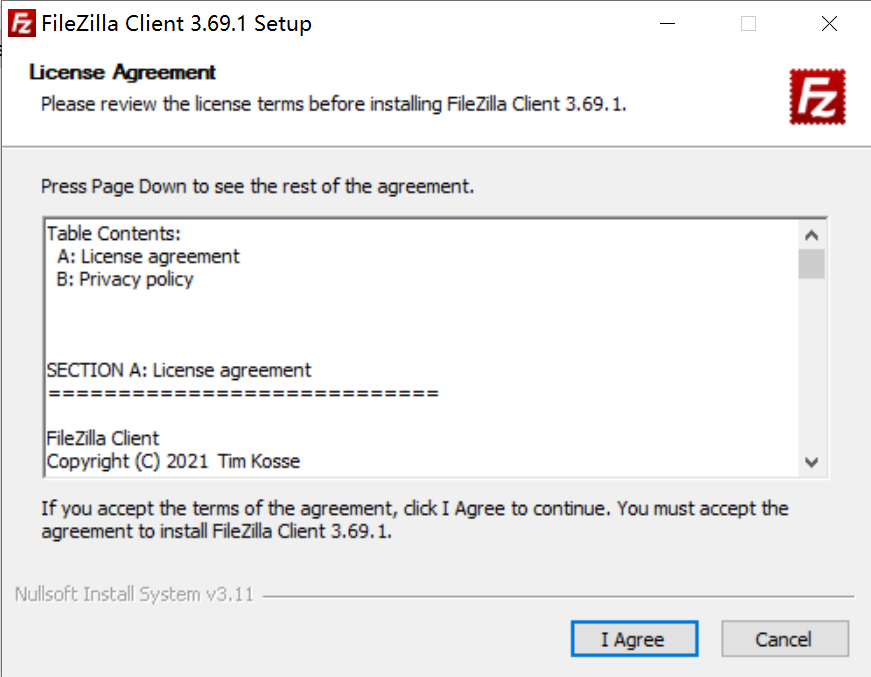Click the 'Nullsoft Install System v3.11' label
871x677 pixels.
click(134, 595)
